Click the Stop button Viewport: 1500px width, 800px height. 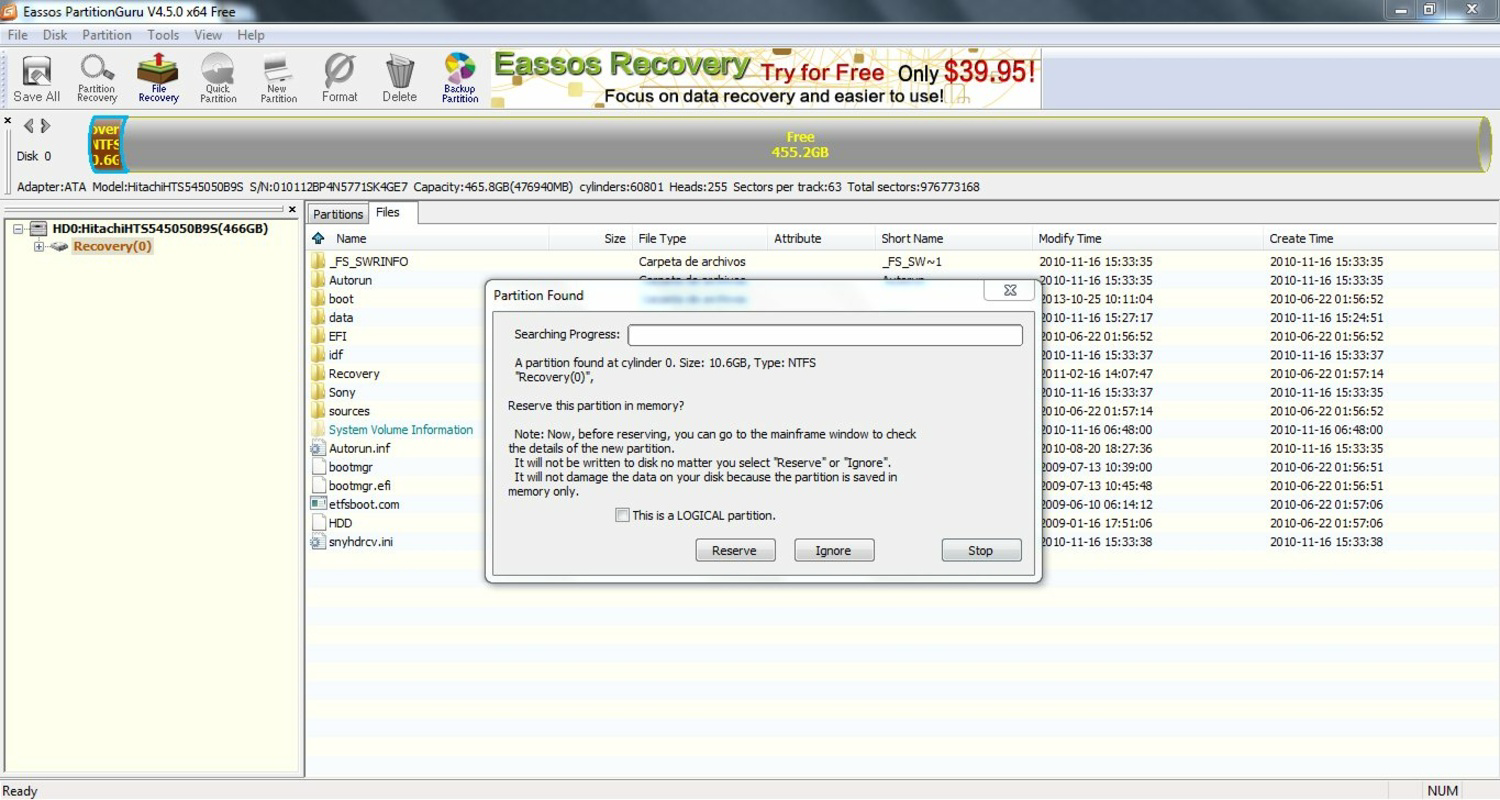(x=981, y=551)
